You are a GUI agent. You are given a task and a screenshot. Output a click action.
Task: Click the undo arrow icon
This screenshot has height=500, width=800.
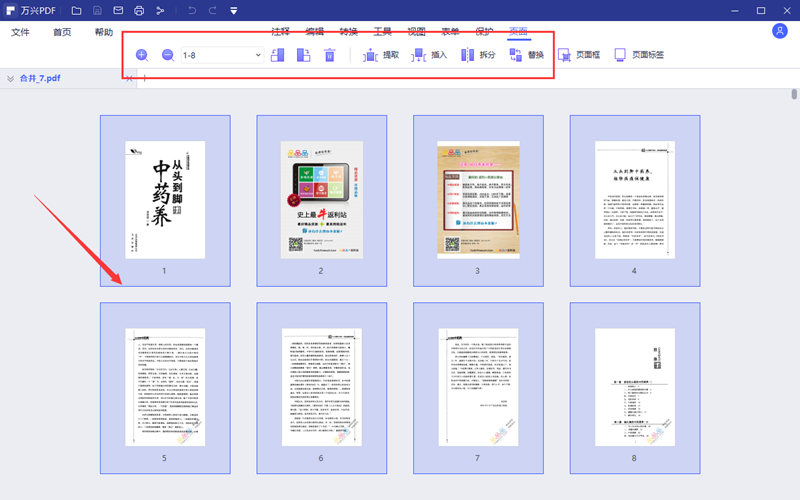coord(192,11)
